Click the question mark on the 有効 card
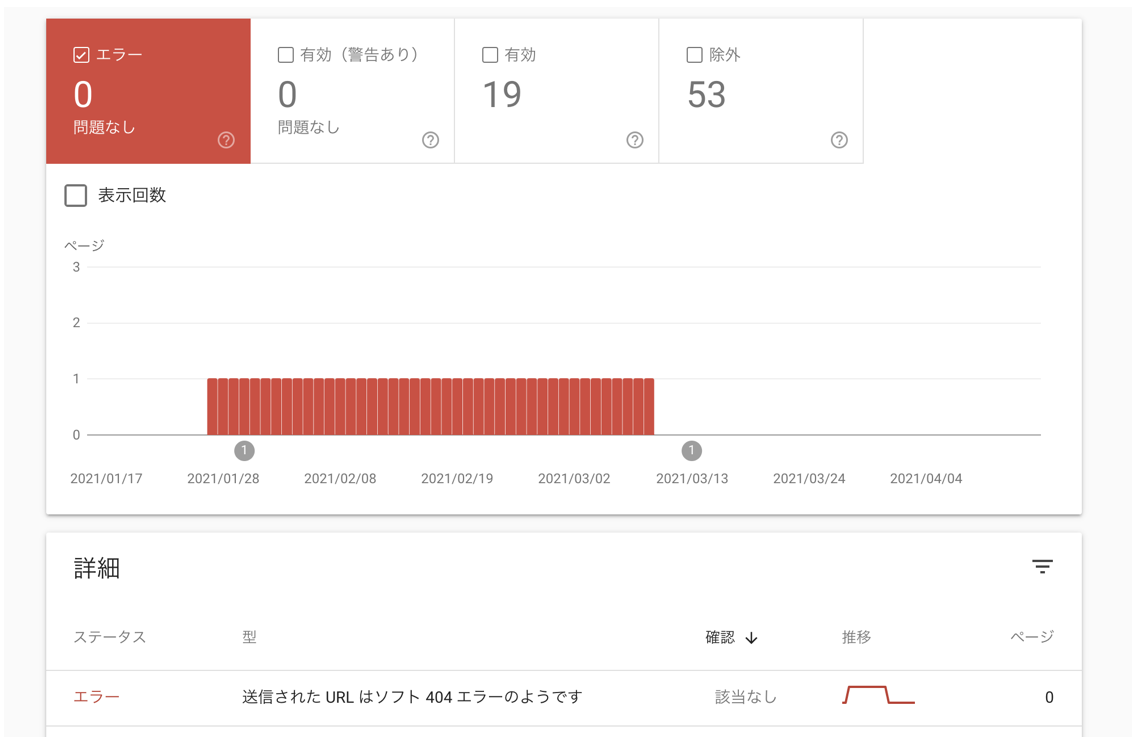This screenshot has width=1132, height=744. [634, 140]
